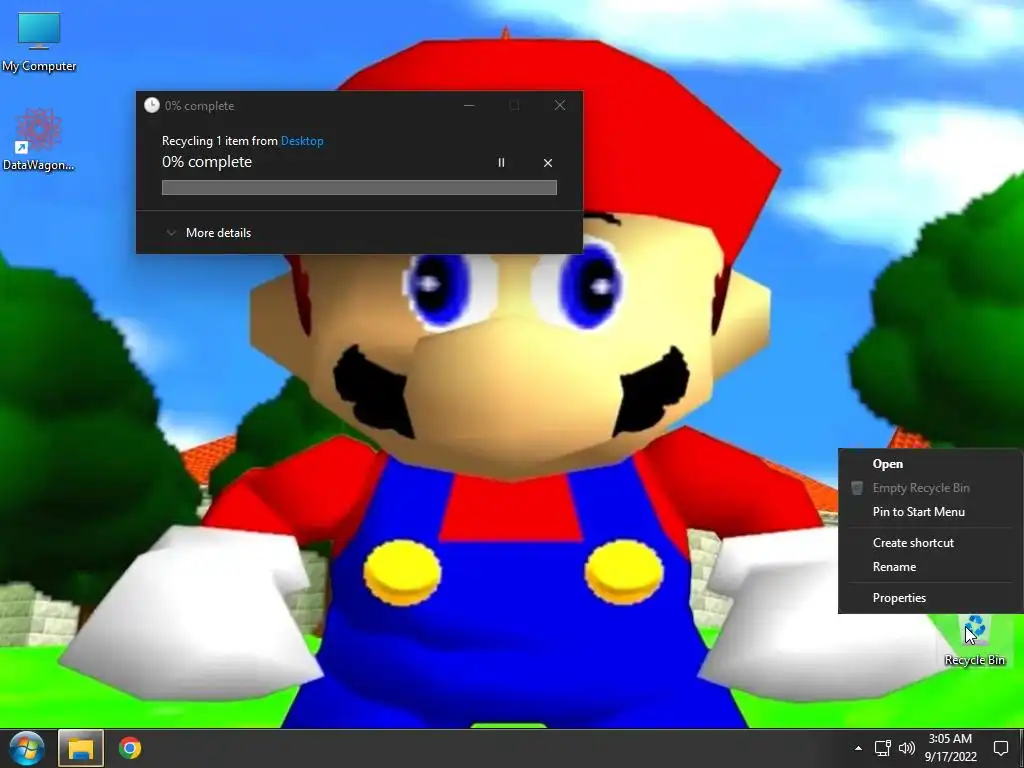Open the volume speaker tray icon
1024x768 pixels.
click(906, 748)
